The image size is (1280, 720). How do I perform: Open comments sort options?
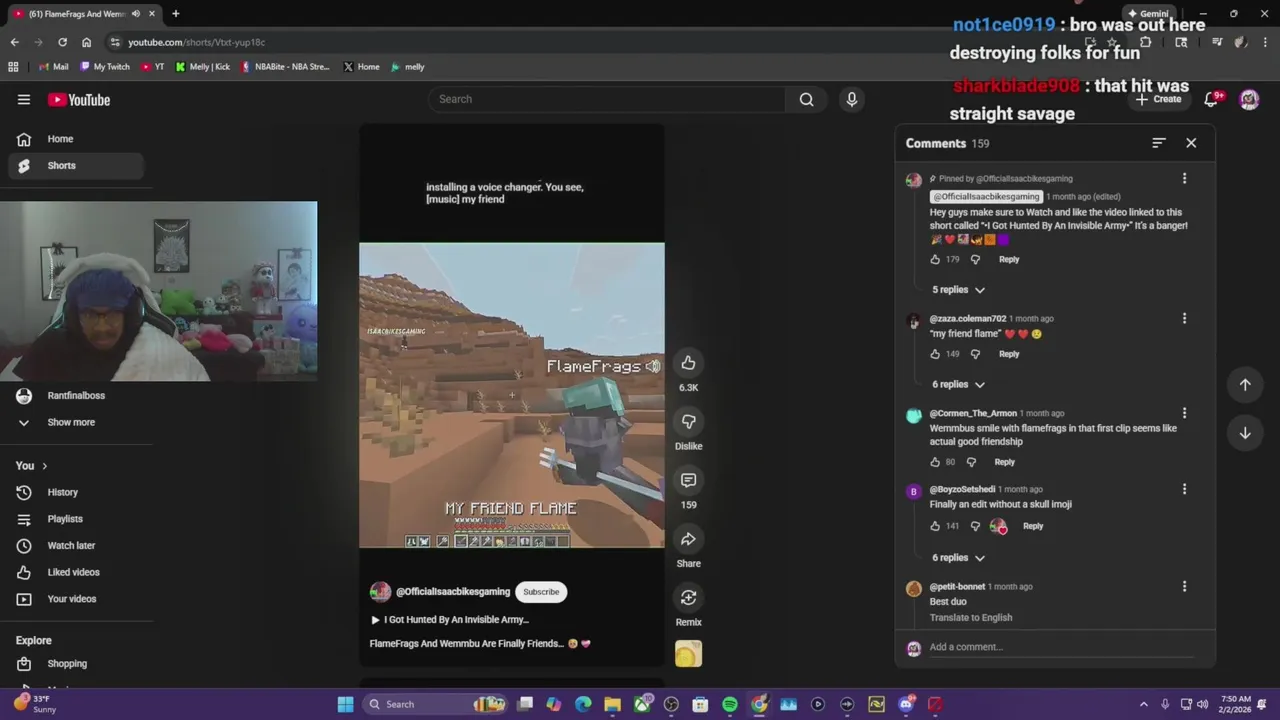point(1158,143)
